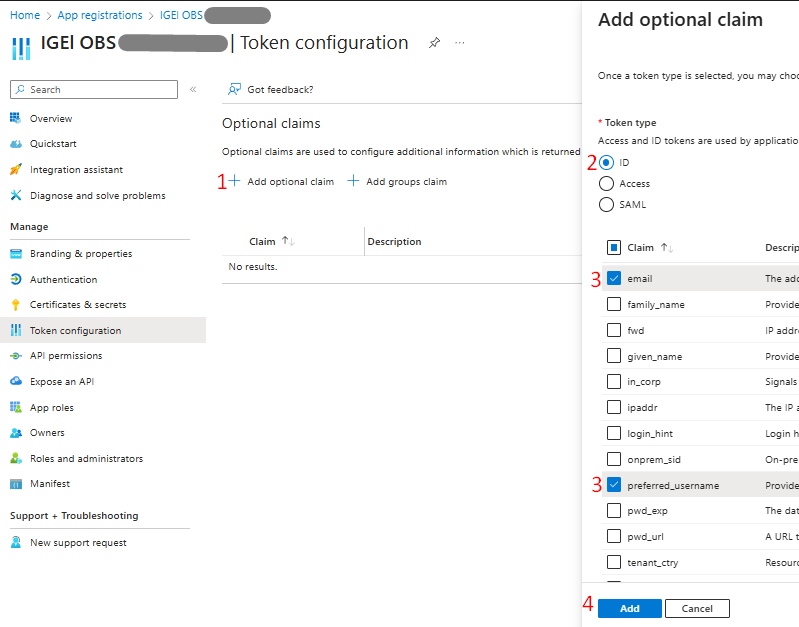
Task: Enable the family_name claim checkbox
Action: click(614, 304)
